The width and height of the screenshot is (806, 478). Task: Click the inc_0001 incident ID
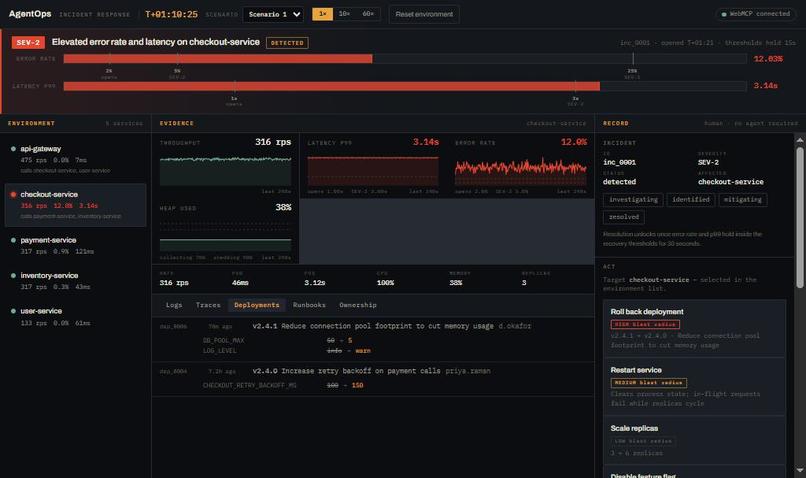tap(619, 162)
